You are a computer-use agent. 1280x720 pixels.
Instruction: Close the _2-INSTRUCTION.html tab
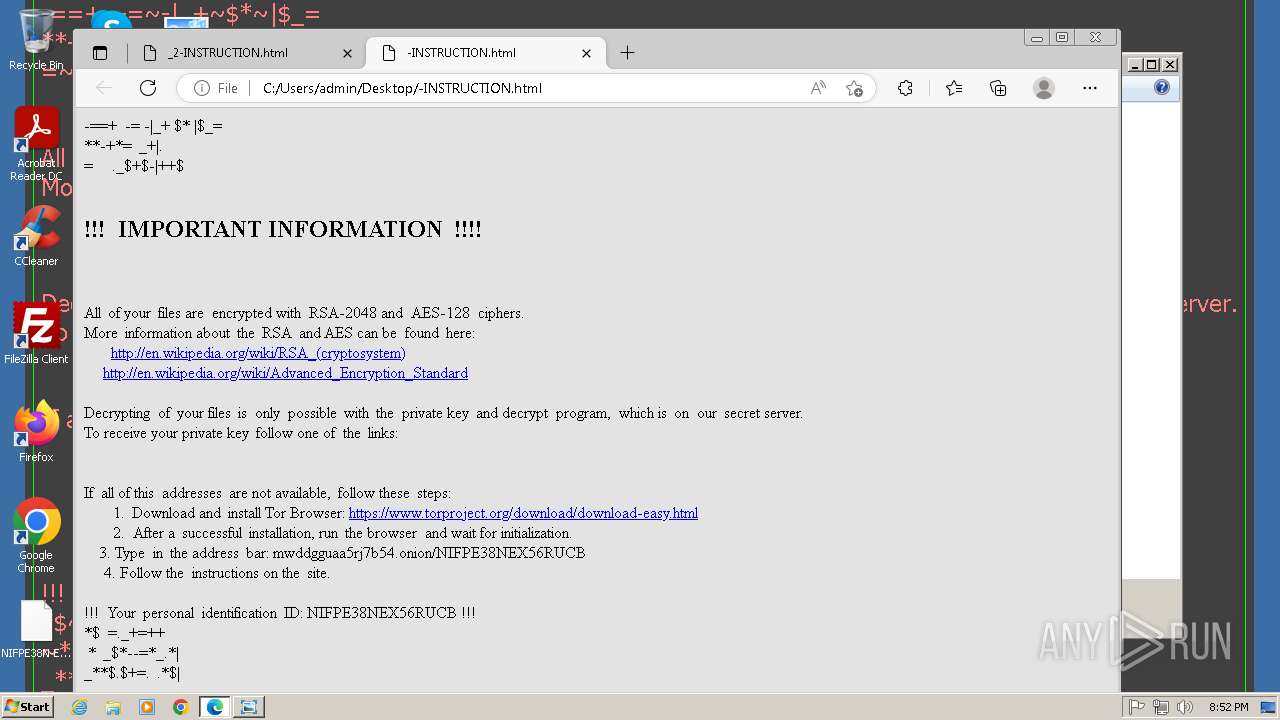pyautogui.click(x=348, y=53)
